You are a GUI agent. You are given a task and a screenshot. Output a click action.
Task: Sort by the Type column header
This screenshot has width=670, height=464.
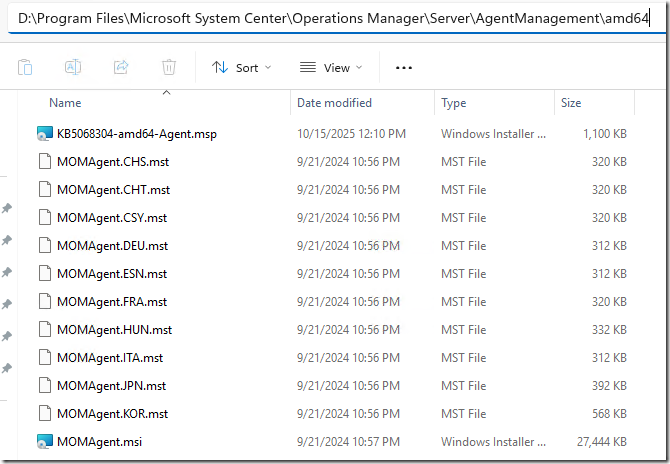click(x=453, y=103)
